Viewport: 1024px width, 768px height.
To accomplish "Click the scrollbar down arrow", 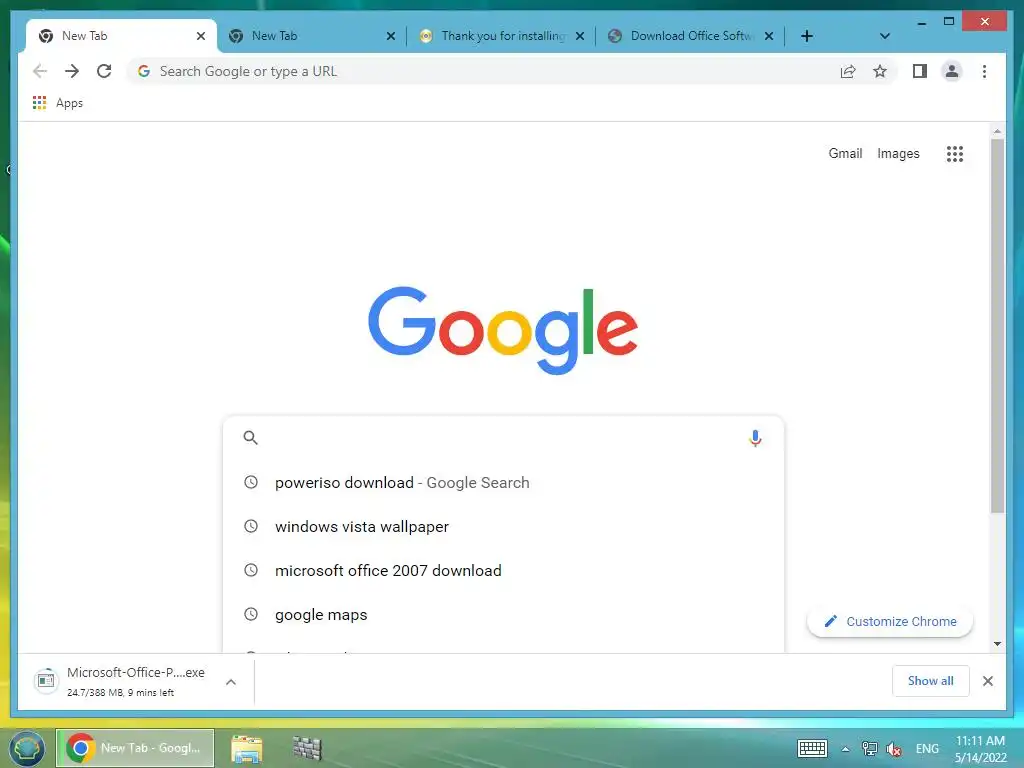I will pyautogui.click(x=997, y=644).
